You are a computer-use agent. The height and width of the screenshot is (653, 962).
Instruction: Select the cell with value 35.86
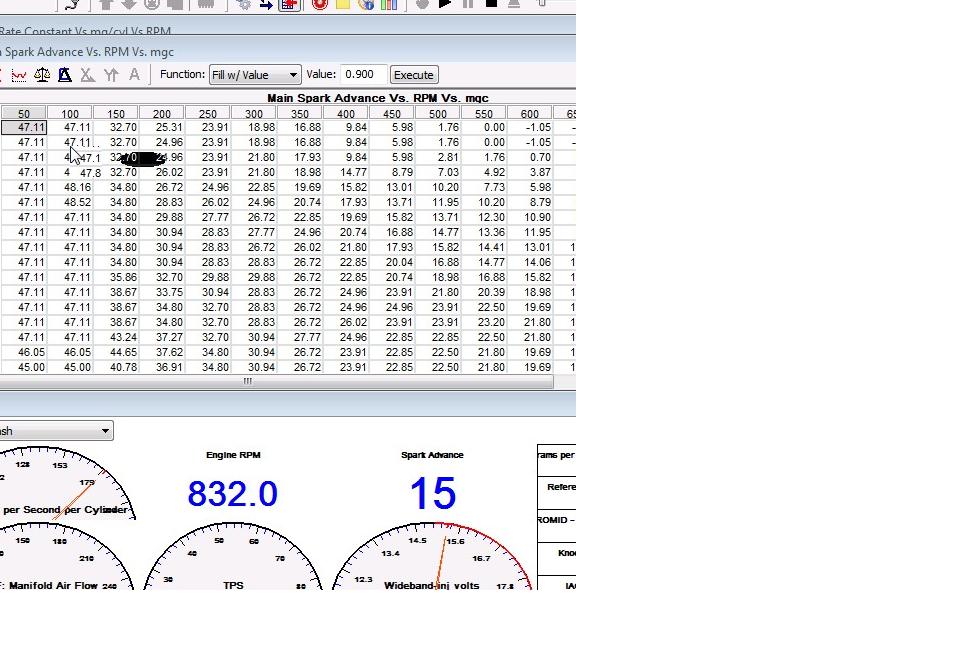[x=116, y=277]
